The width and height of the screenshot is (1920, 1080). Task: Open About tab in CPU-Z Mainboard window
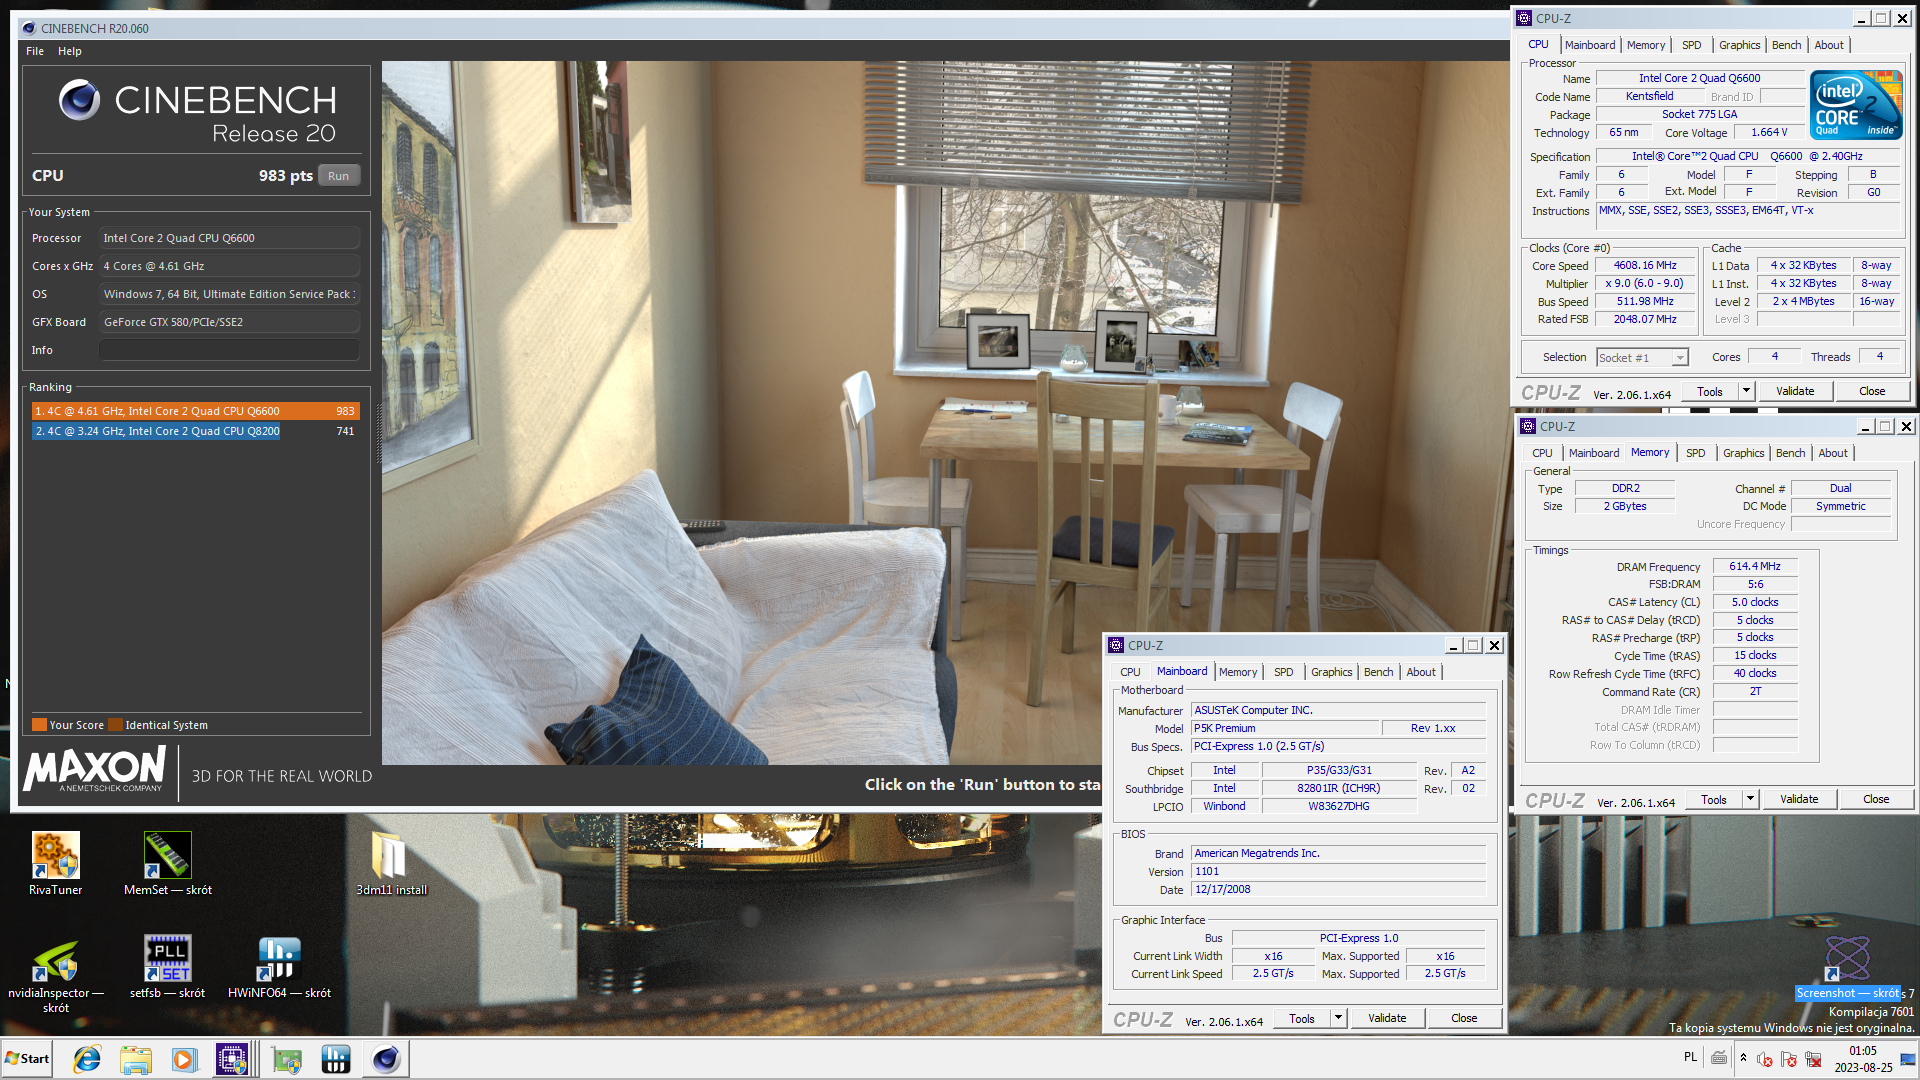[x=1420, y=672]
